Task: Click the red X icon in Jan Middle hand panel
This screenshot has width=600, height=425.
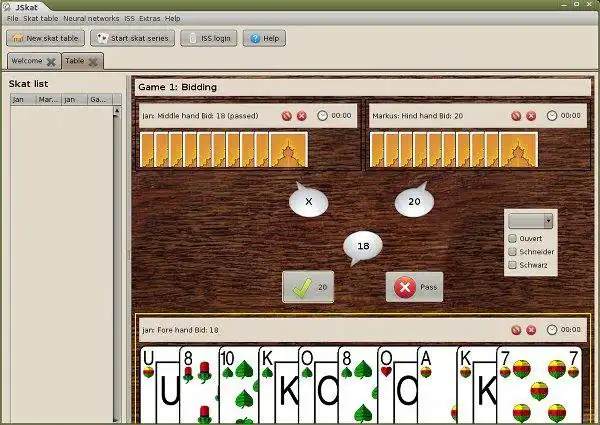Action: tap(302, 116)
